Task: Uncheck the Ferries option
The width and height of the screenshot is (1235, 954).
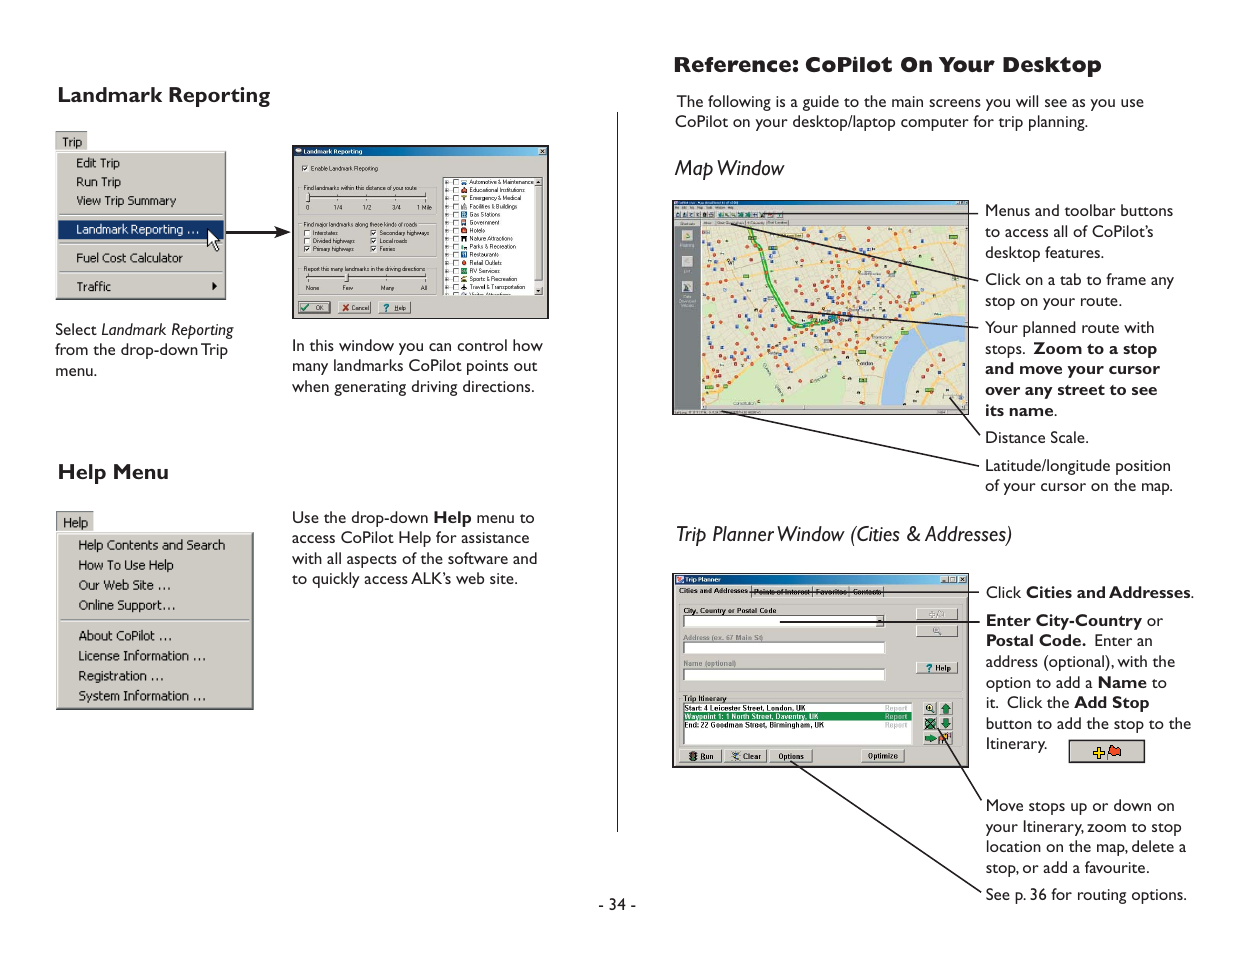Action: pos(373,249)
